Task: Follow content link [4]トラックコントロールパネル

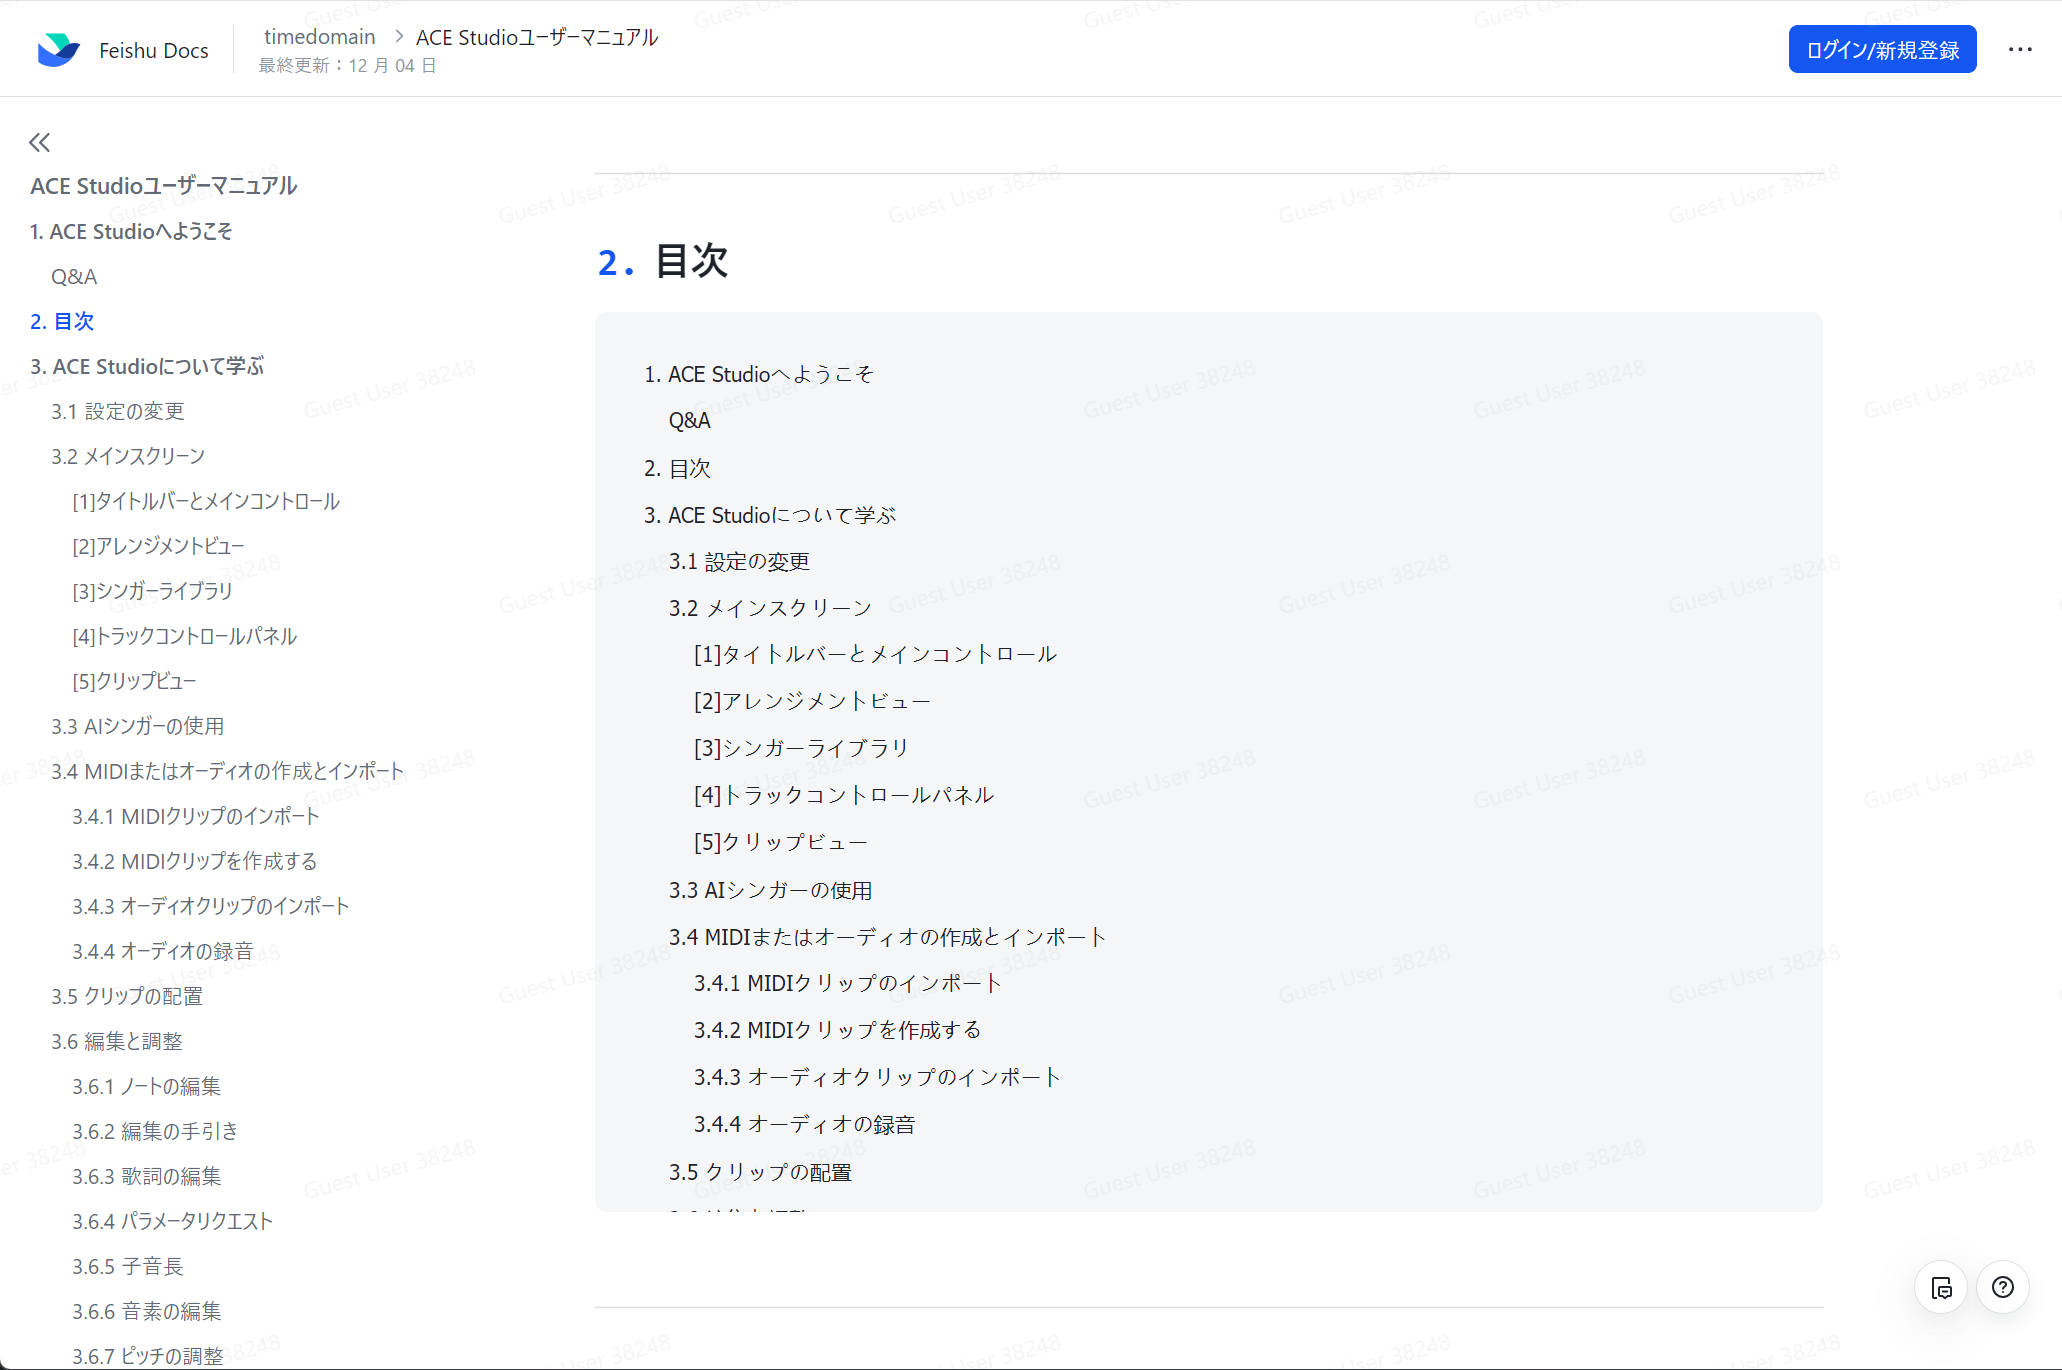Action: click(x=844, y=795)
